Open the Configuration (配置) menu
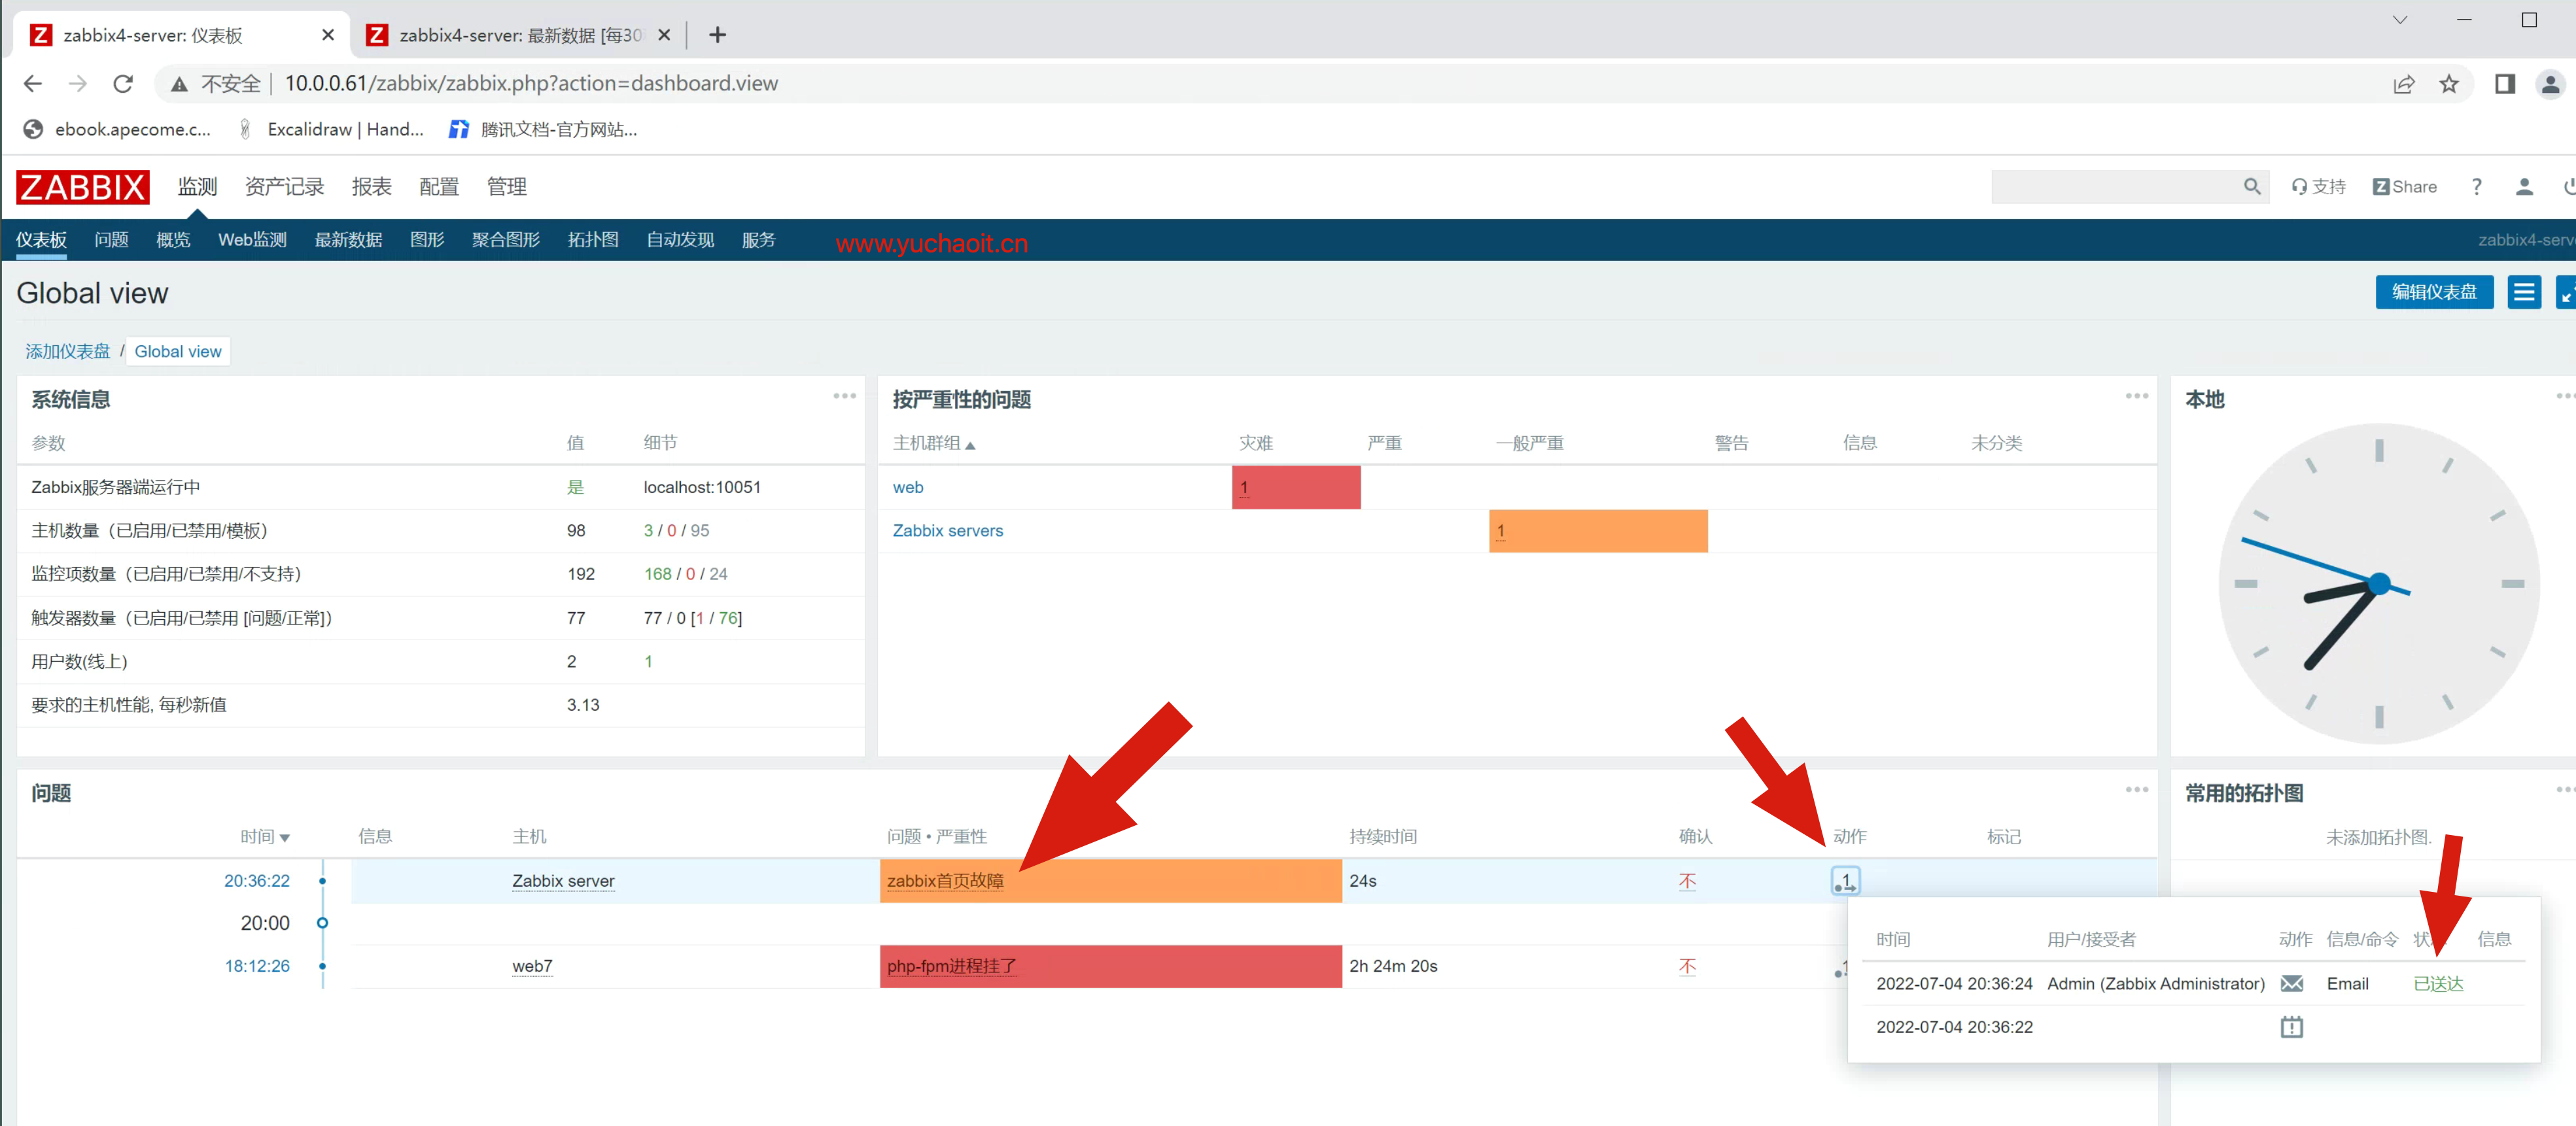Screen dimensions: 2576x1126 (x=438, y=187)
